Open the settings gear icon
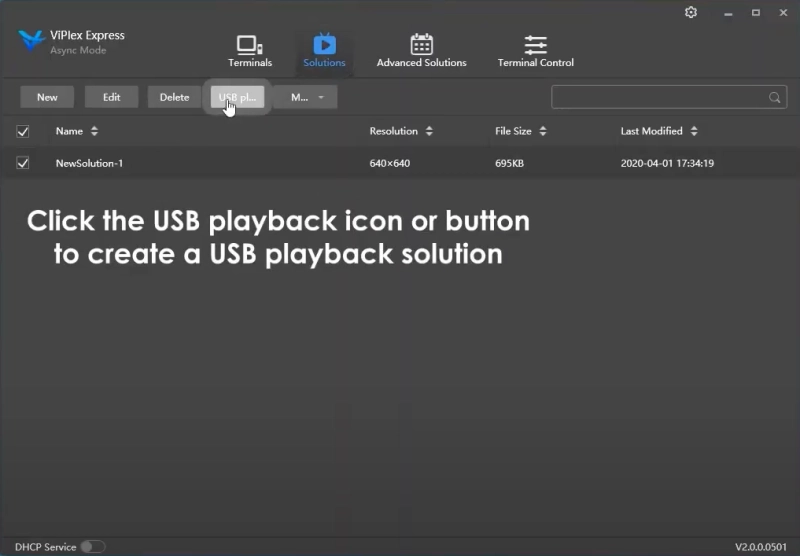The width and height of the screenshot is (800, 556). 691,13
